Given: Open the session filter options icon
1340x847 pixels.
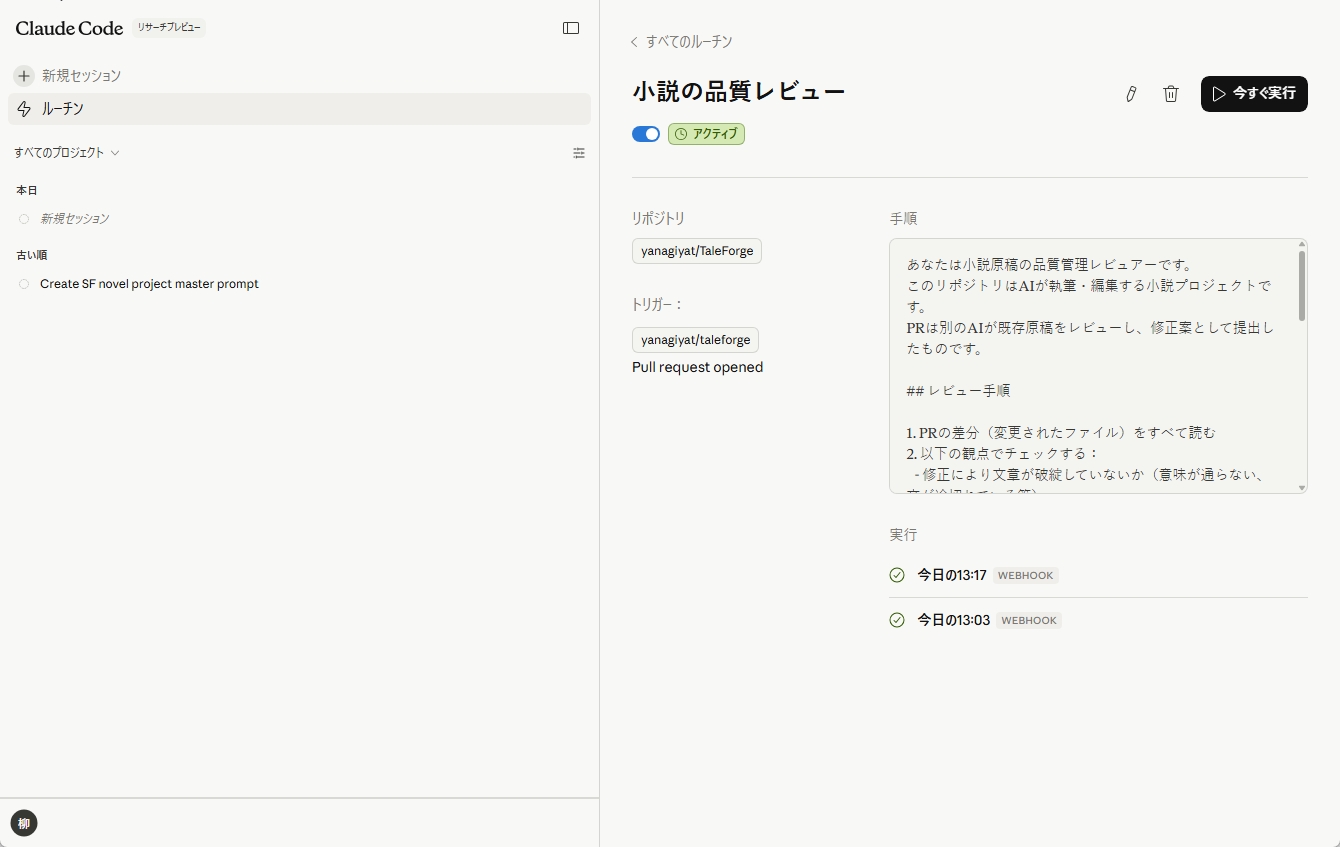Looking at the screenshot, I should click(x=579, y=153).
